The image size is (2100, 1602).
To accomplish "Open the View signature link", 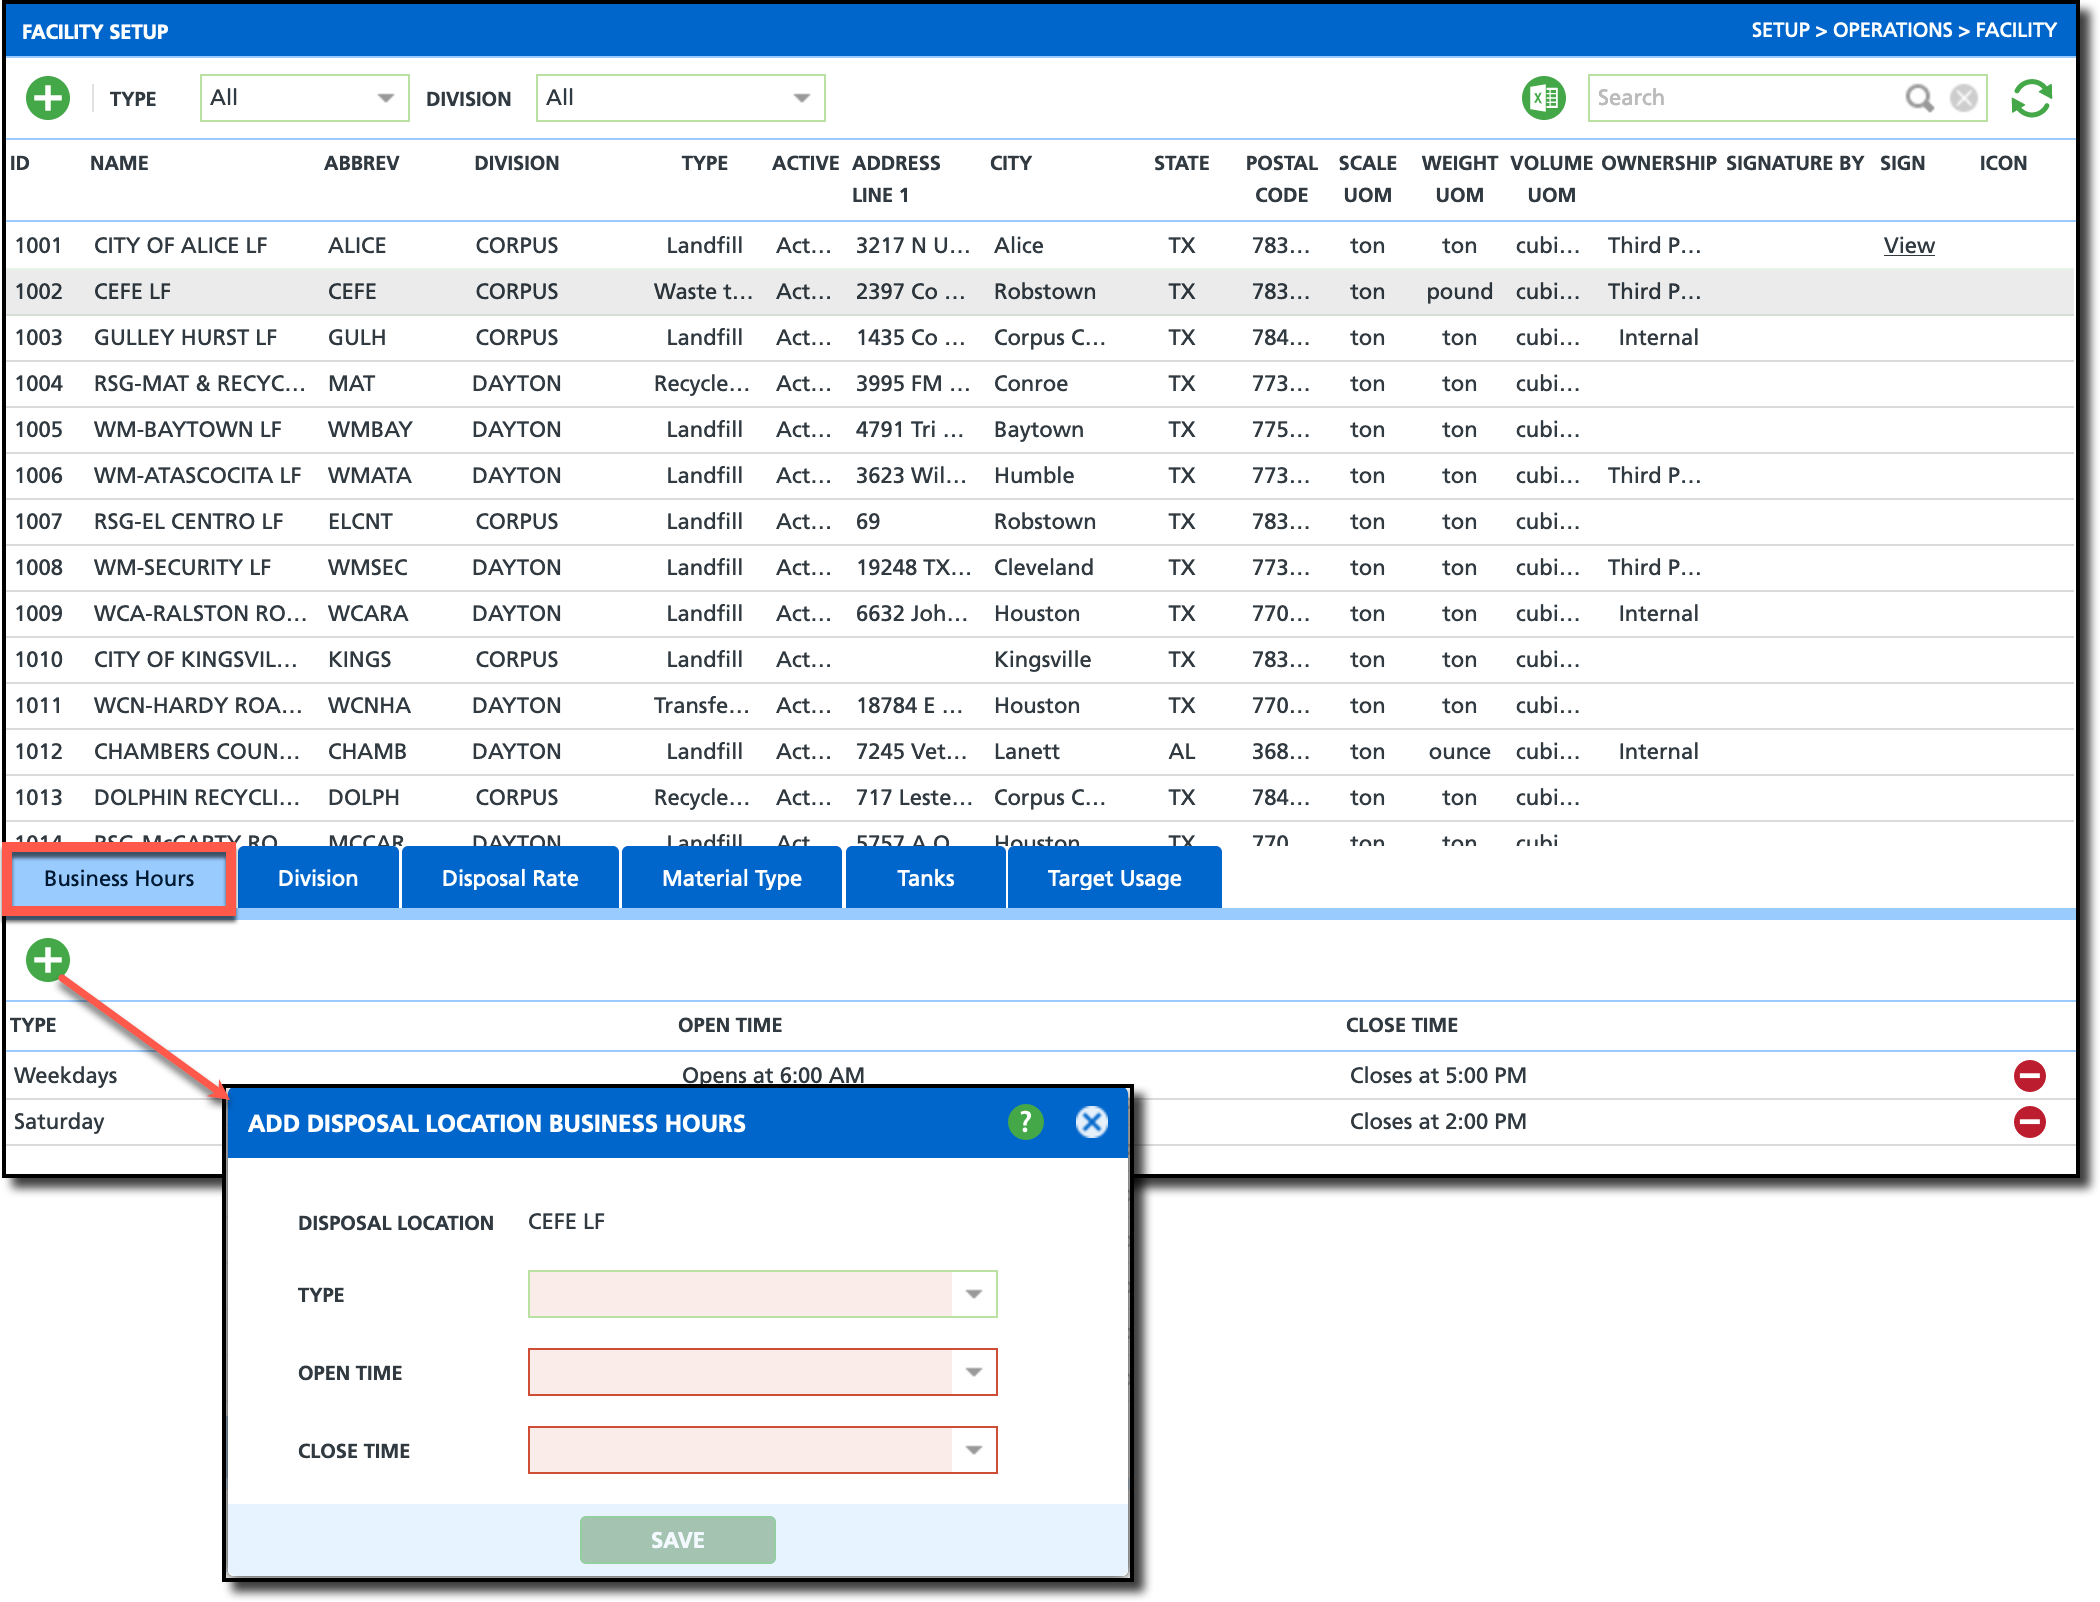I will point(1908,246).
